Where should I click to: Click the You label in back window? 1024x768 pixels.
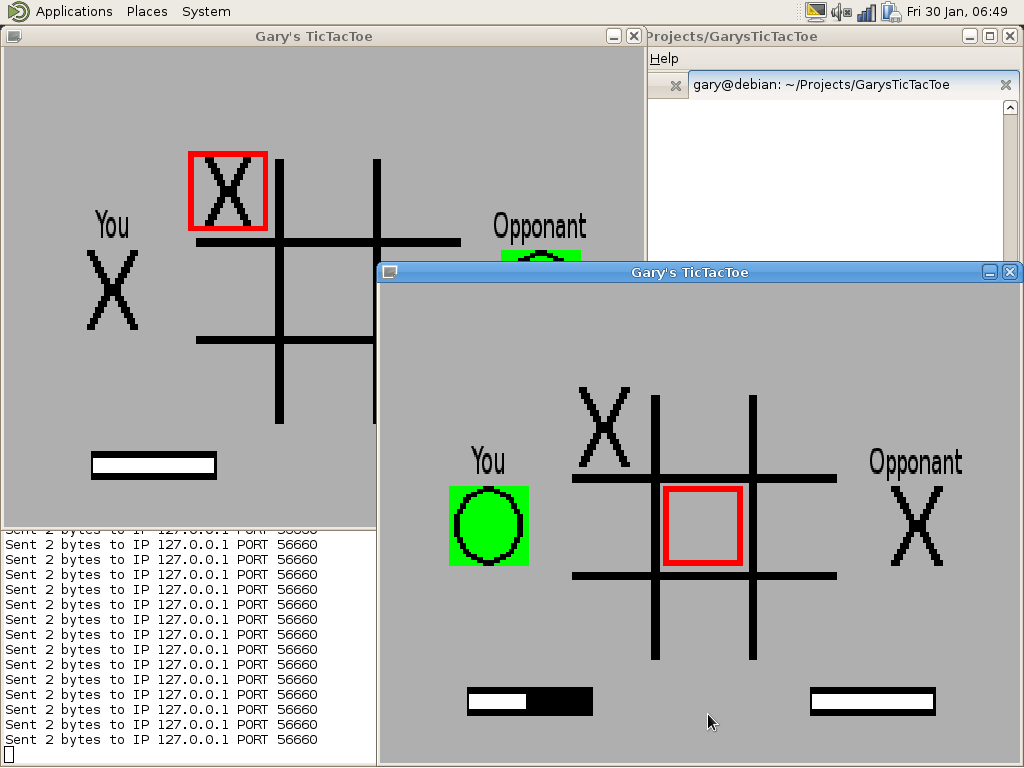tap(112, 225)
